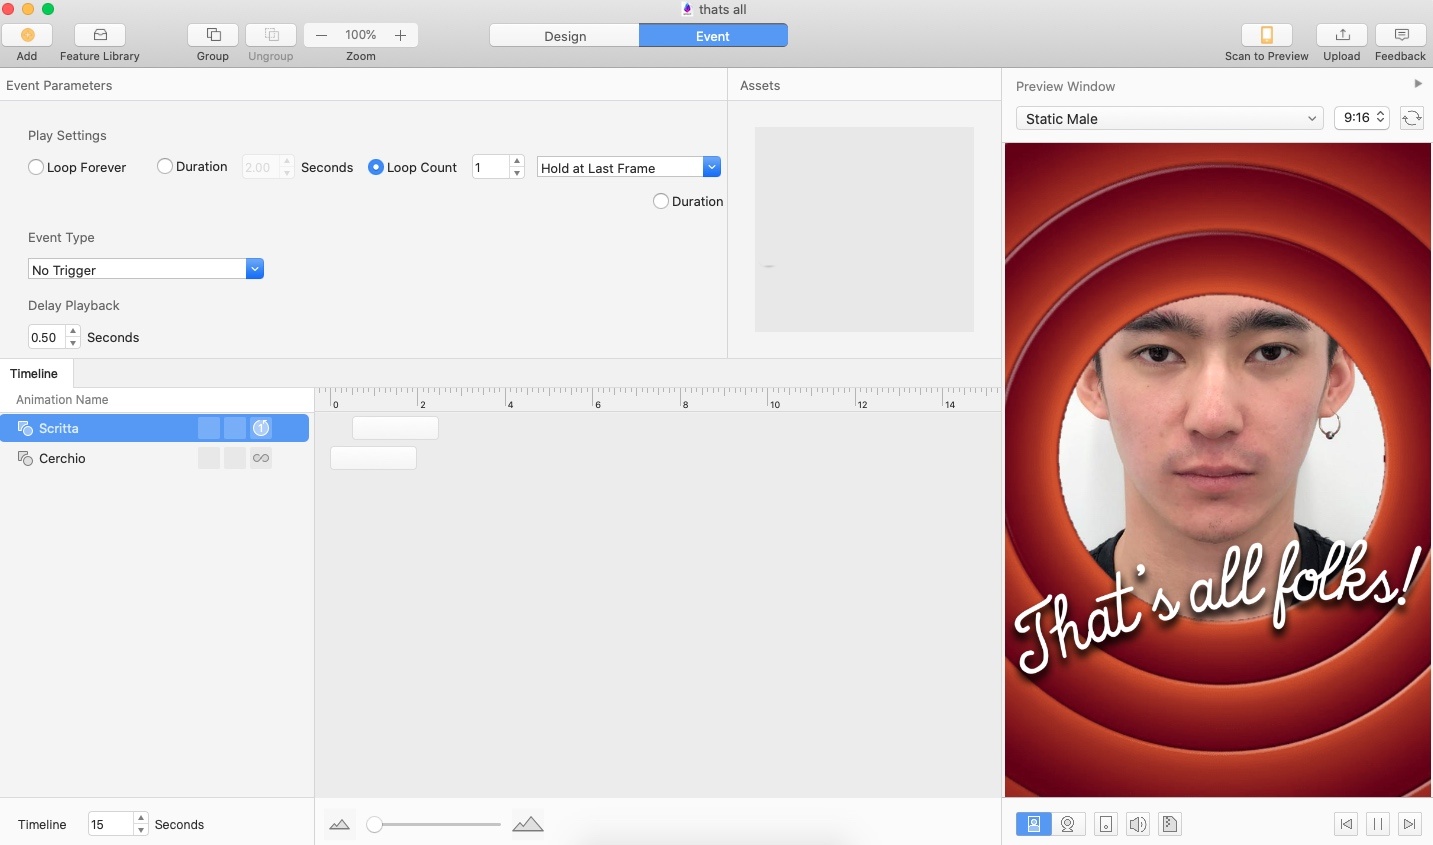Click the first square toggle on Cerchio row
The image size is (1433, 845).
[209, 458]
